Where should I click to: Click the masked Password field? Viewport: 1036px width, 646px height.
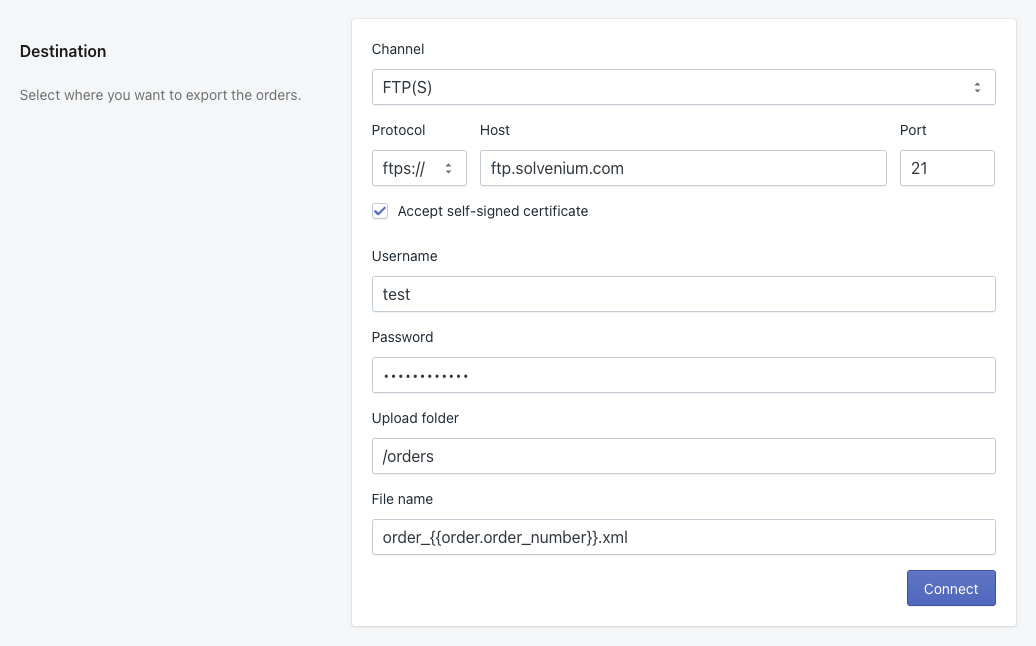(x=683, y=375)
